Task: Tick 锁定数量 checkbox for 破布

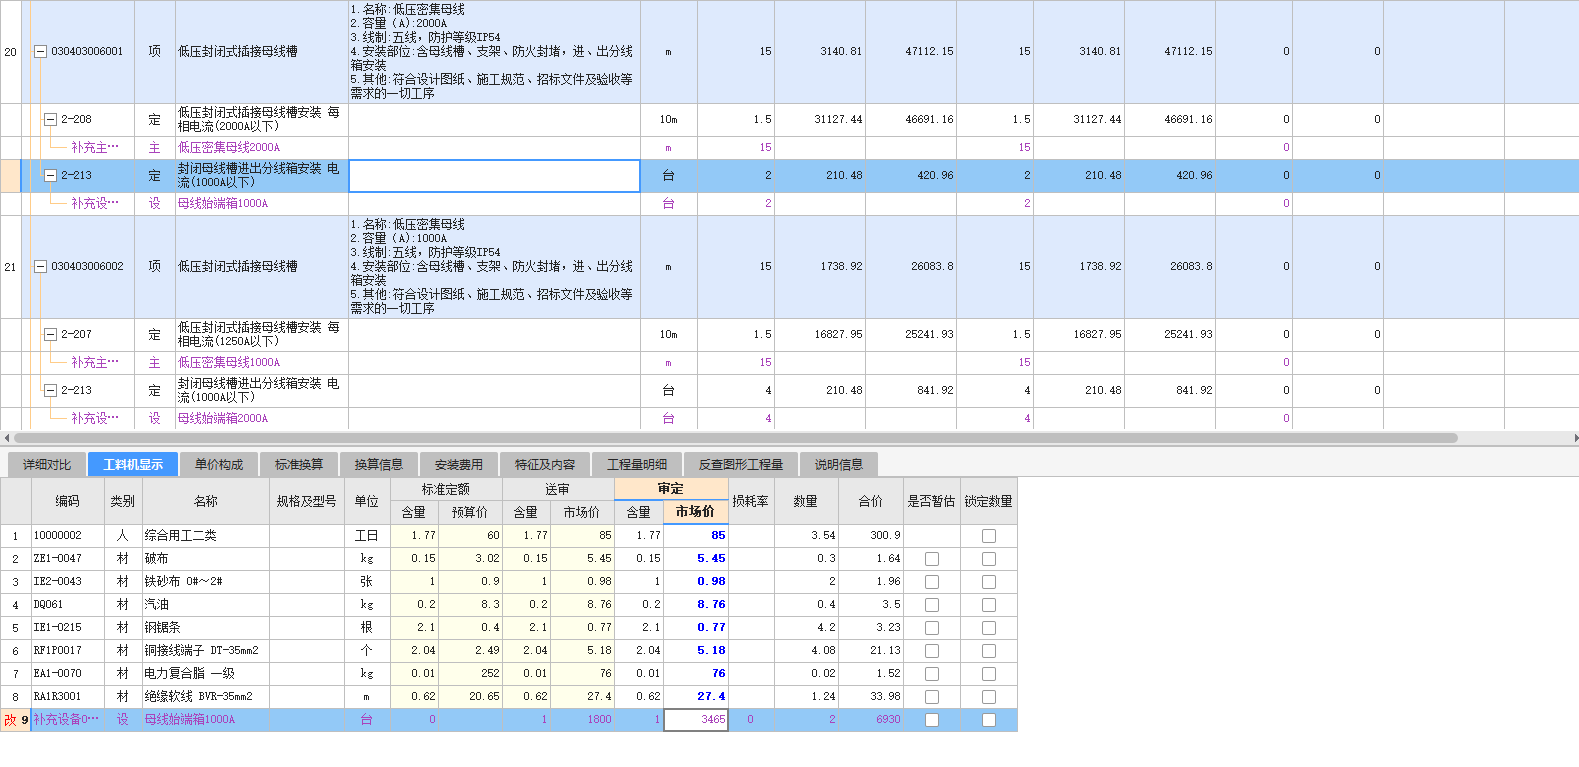Action: (x=989, y=559)
